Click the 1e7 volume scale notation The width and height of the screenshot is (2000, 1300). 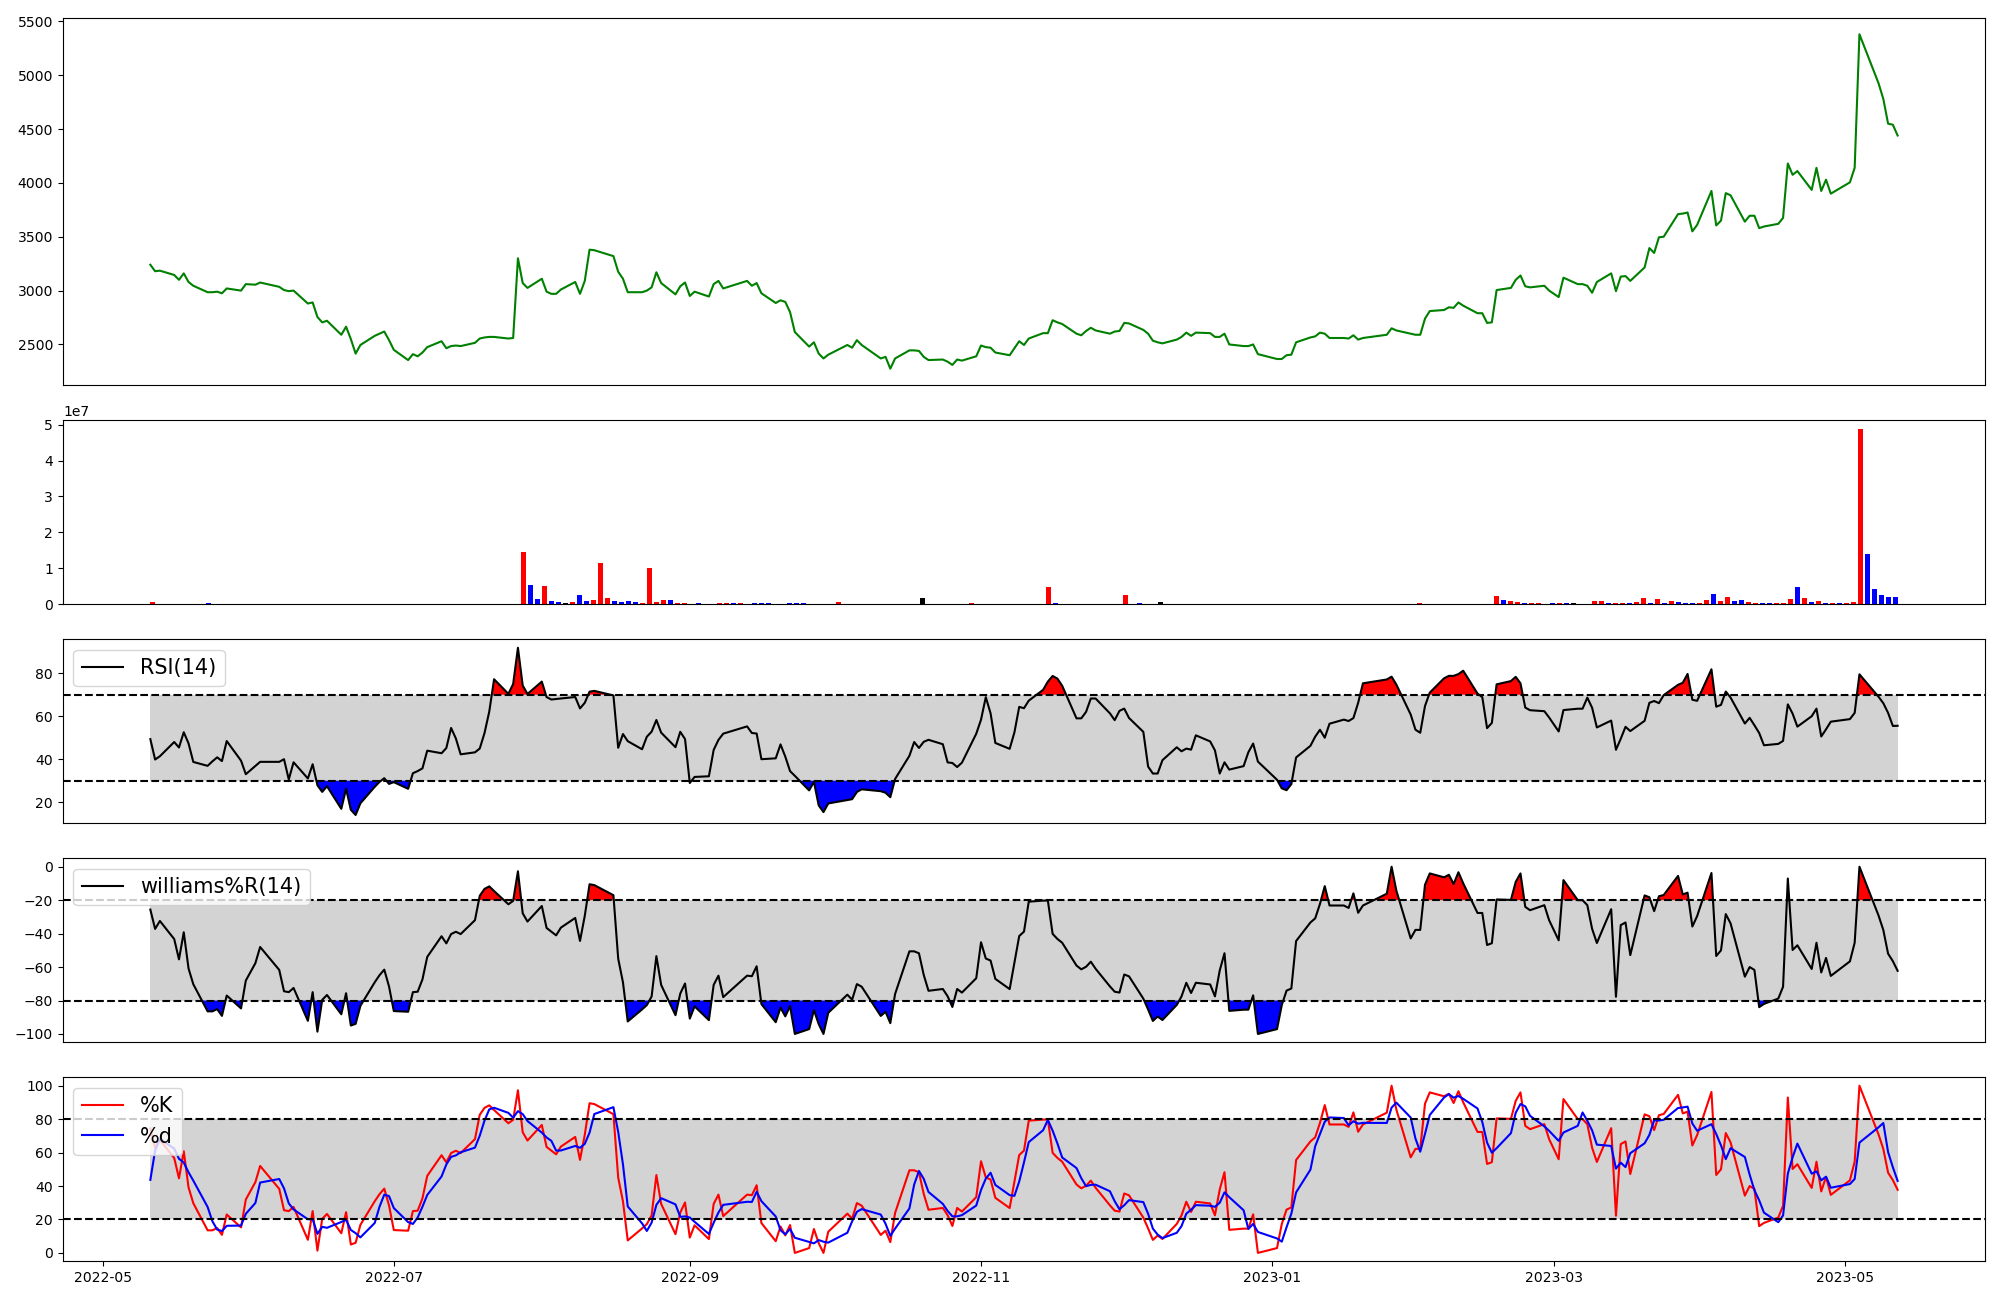[76, 411]
